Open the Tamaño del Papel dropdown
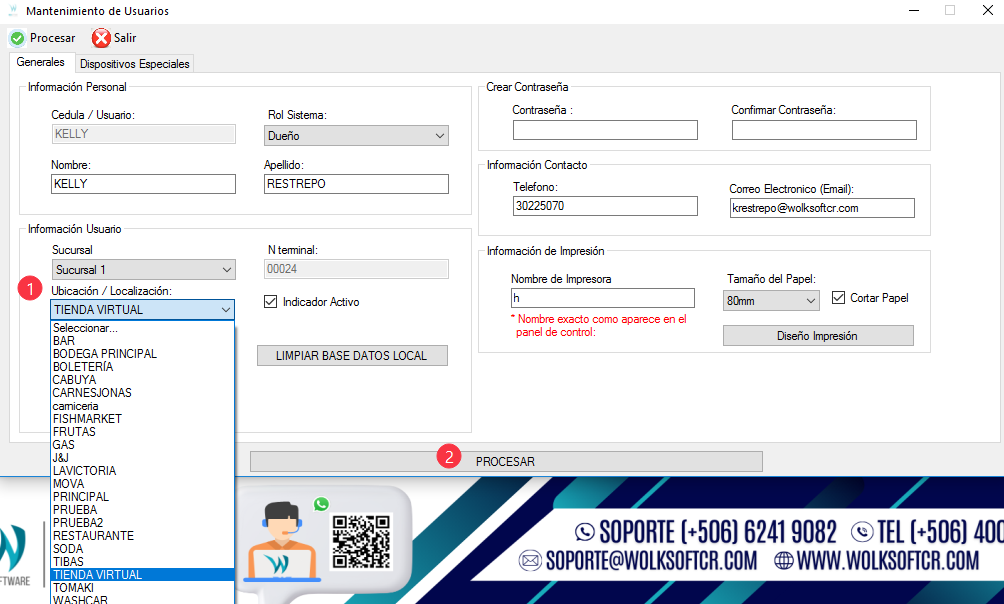The width and height of the screenshot is (1004, 604). [770, 300]
